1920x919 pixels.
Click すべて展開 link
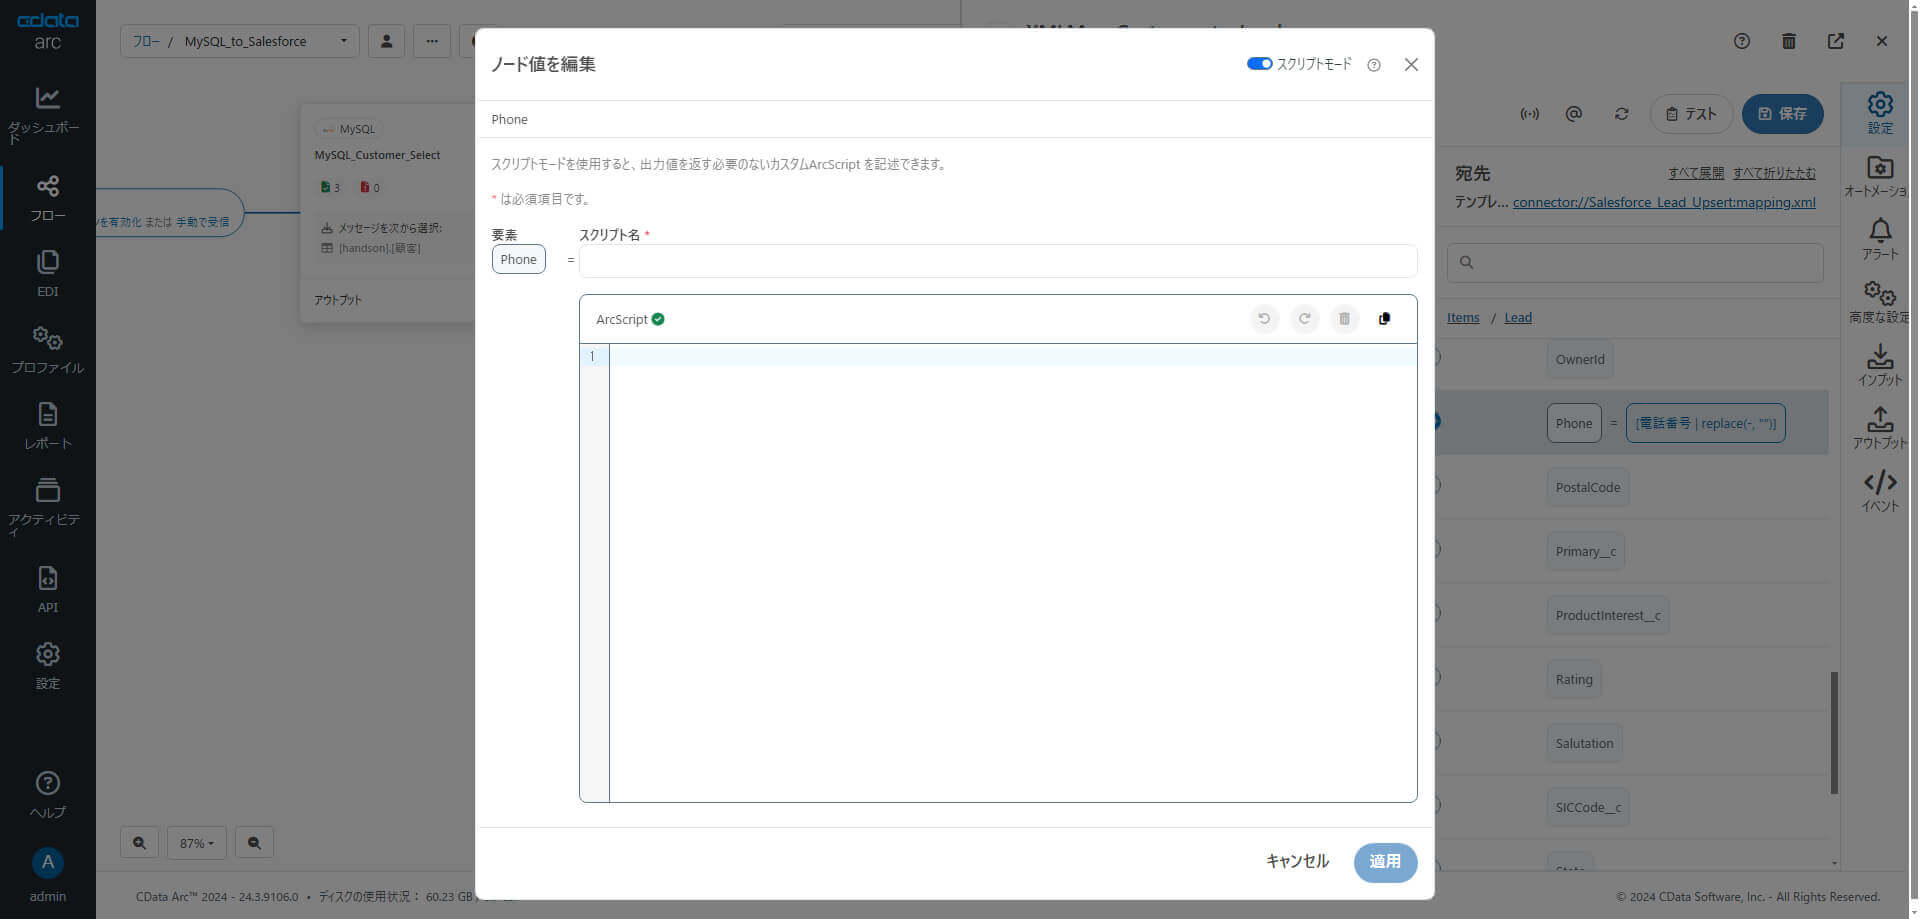[1696, 173]
